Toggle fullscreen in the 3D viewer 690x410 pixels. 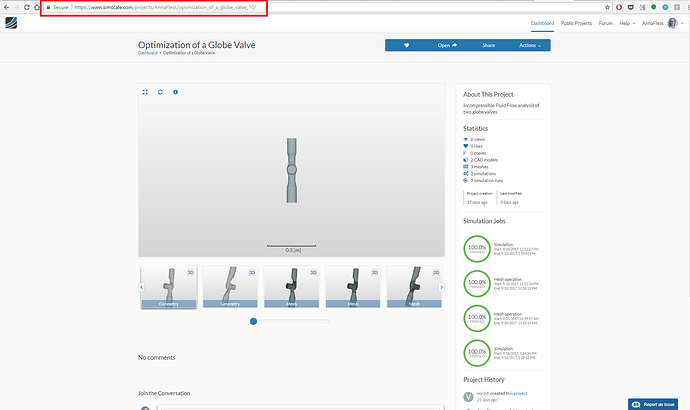[145, 92]
